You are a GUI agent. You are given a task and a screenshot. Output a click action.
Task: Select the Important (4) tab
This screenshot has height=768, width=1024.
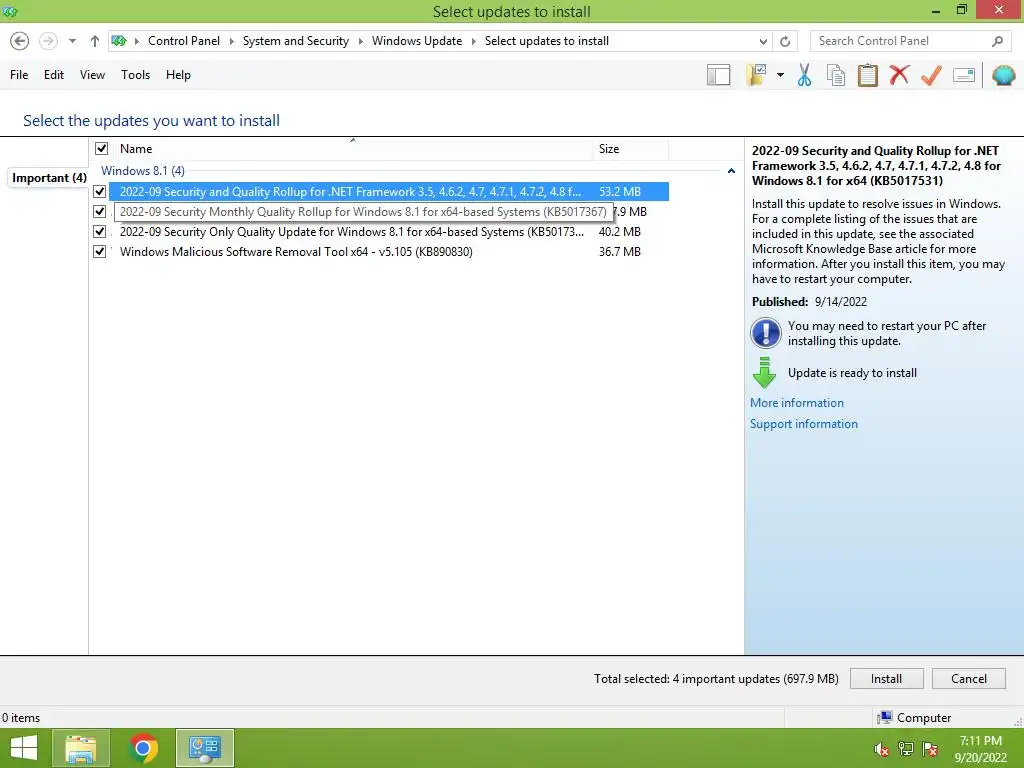(49, 178)
